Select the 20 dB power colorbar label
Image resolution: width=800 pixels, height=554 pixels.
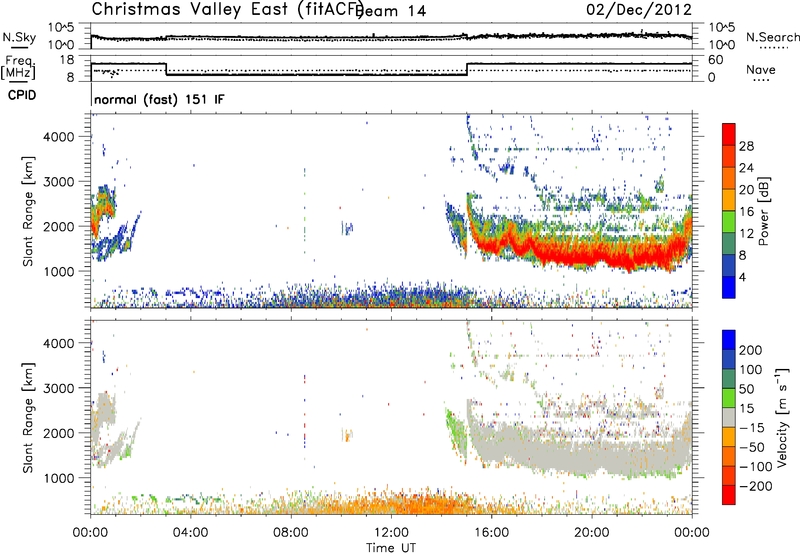click(746, 190)
